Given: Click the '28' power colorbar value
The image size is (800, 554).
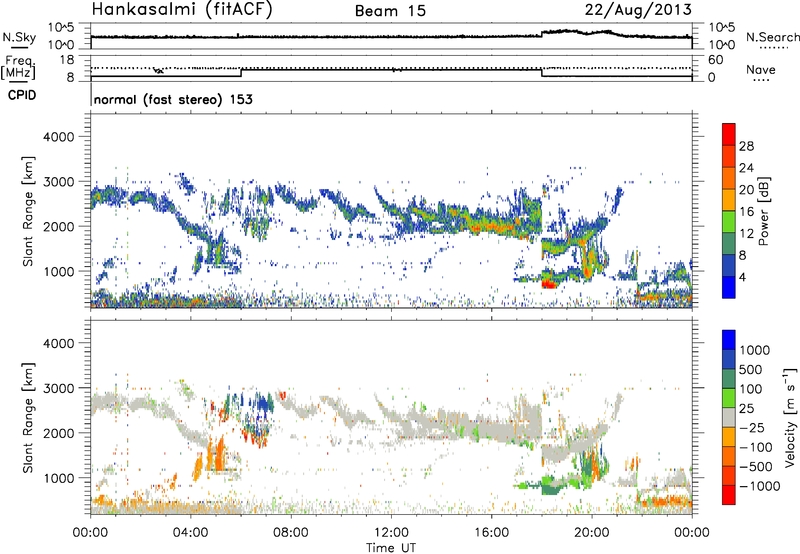Looking at the screenshot, I should [746, 146].
